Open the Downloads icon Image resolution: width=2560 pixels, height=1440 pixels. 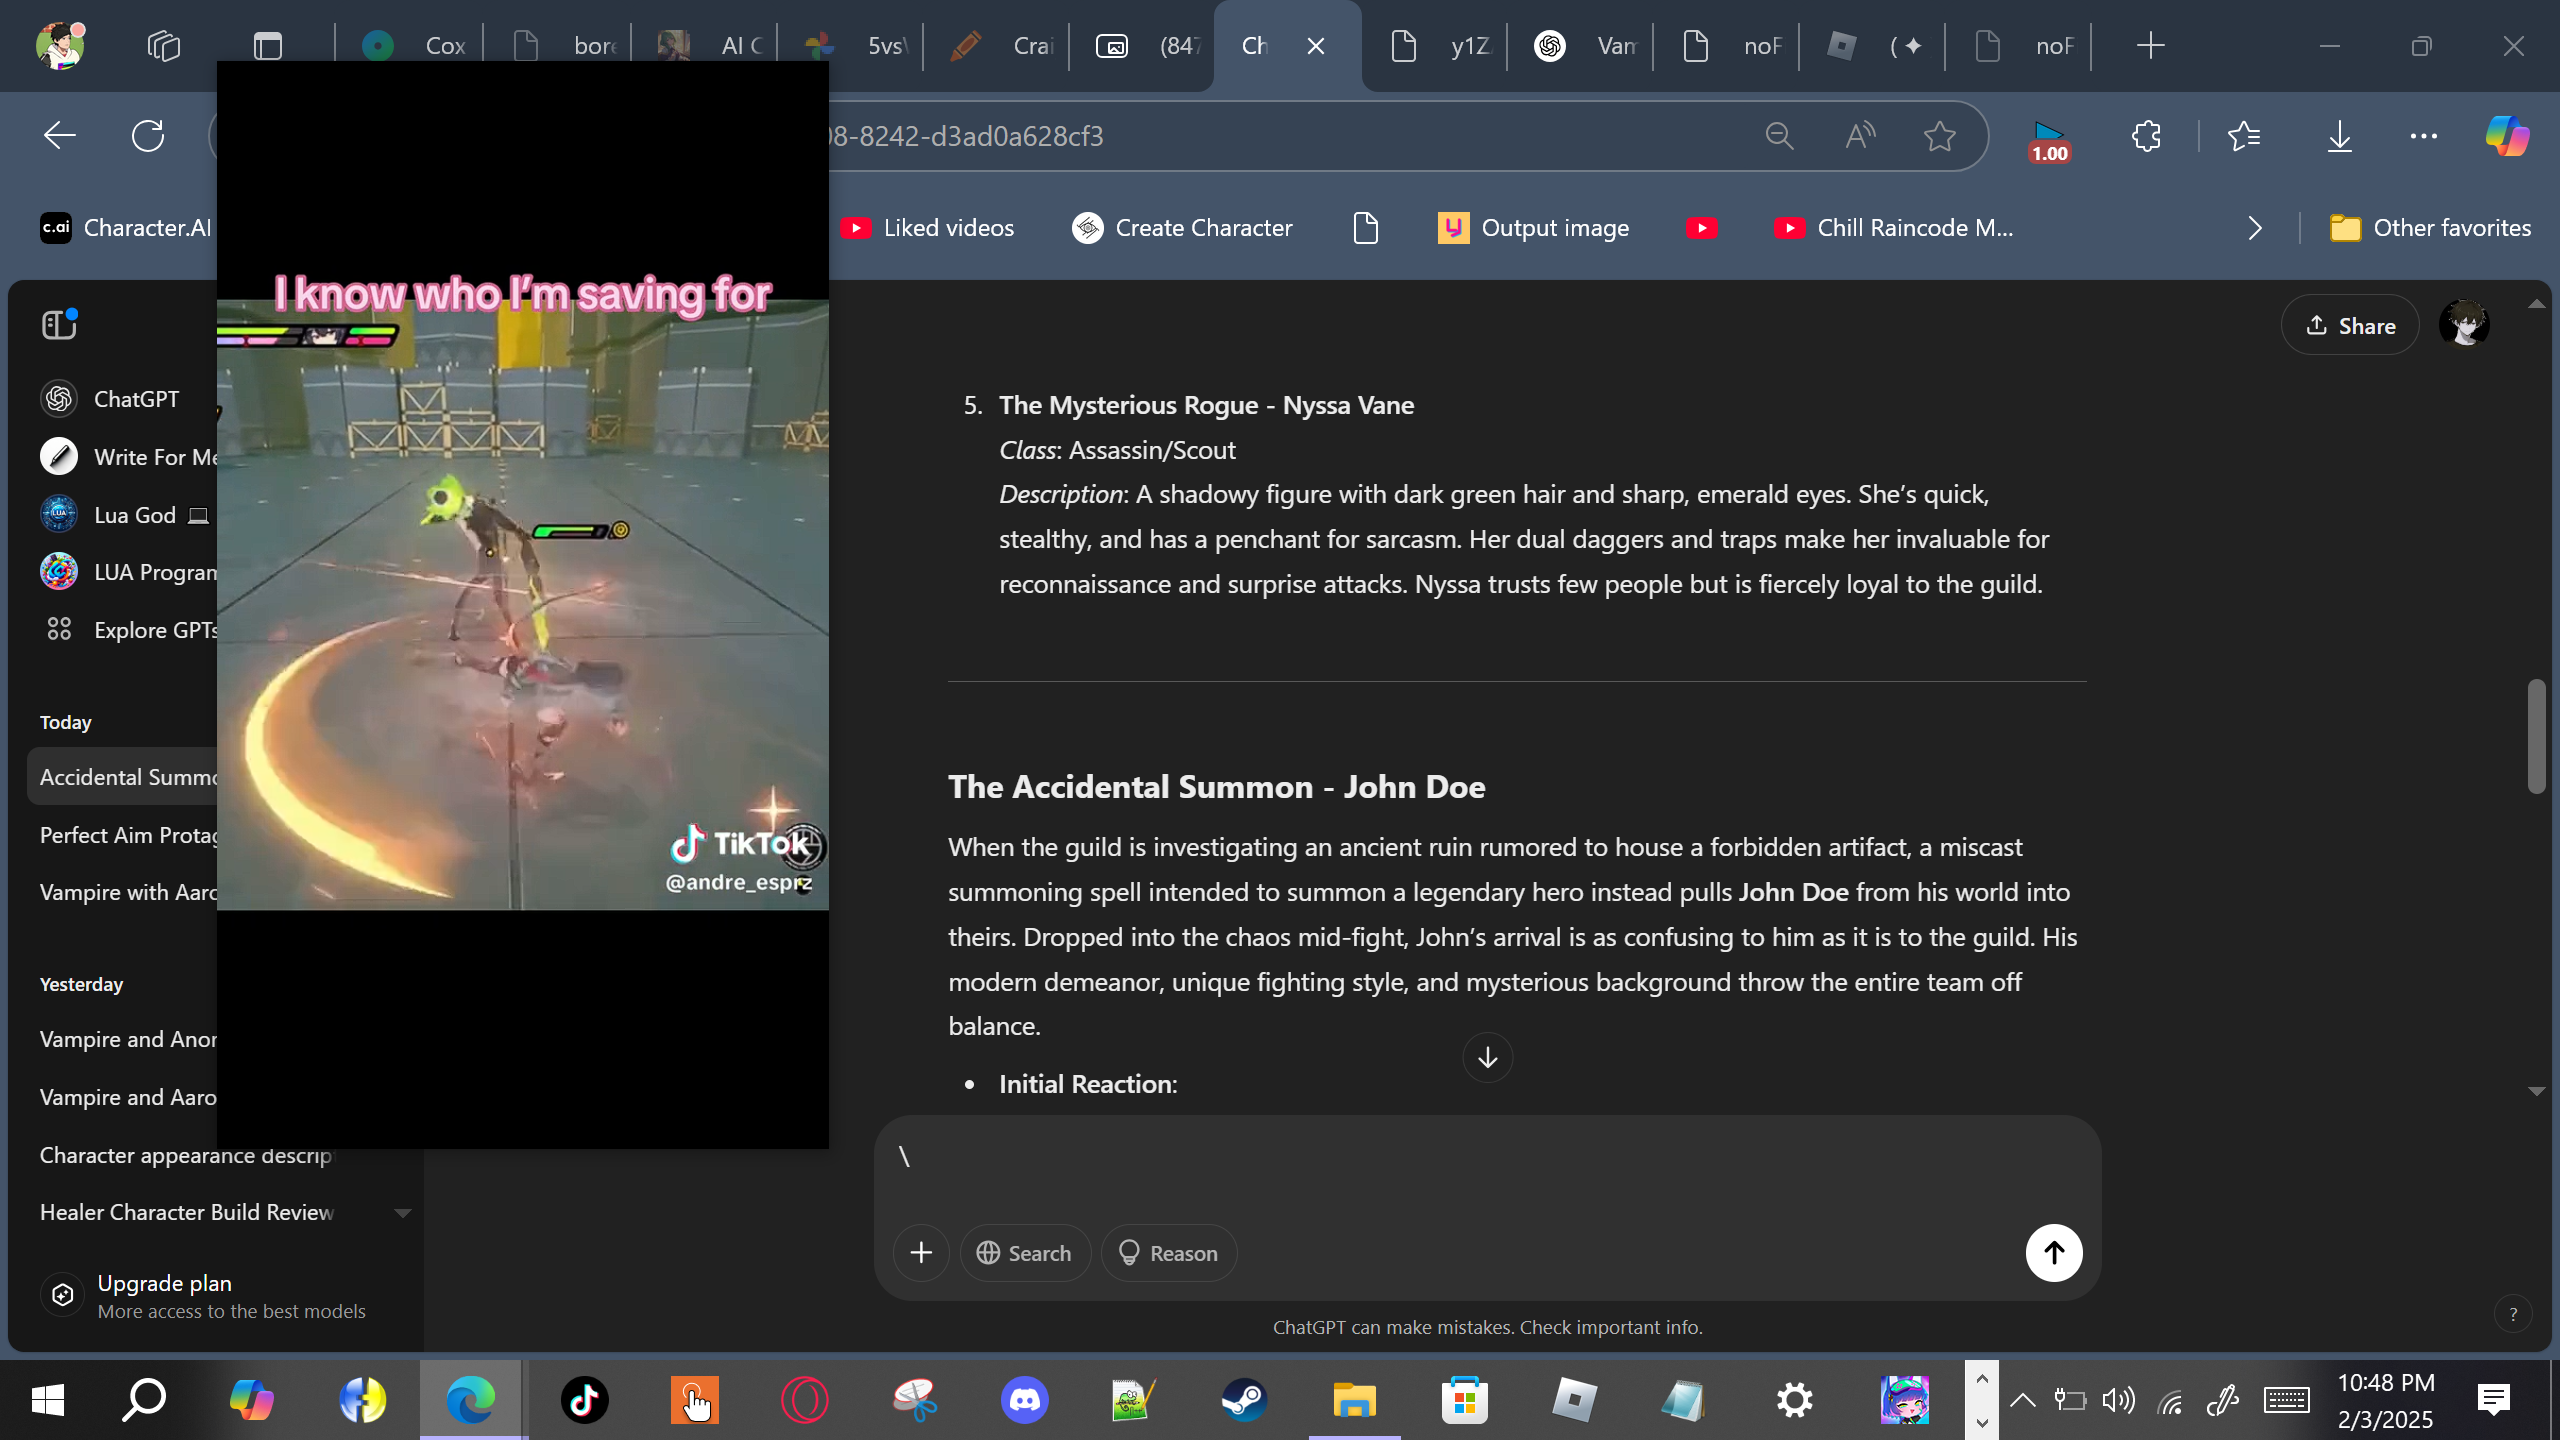(2339, 136)
